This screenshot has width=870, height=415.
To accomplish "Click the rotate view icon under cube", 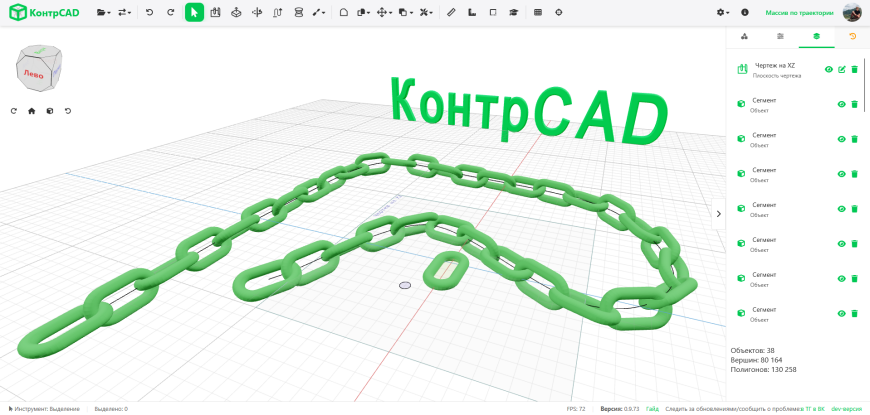I will (x=14, y=111).
